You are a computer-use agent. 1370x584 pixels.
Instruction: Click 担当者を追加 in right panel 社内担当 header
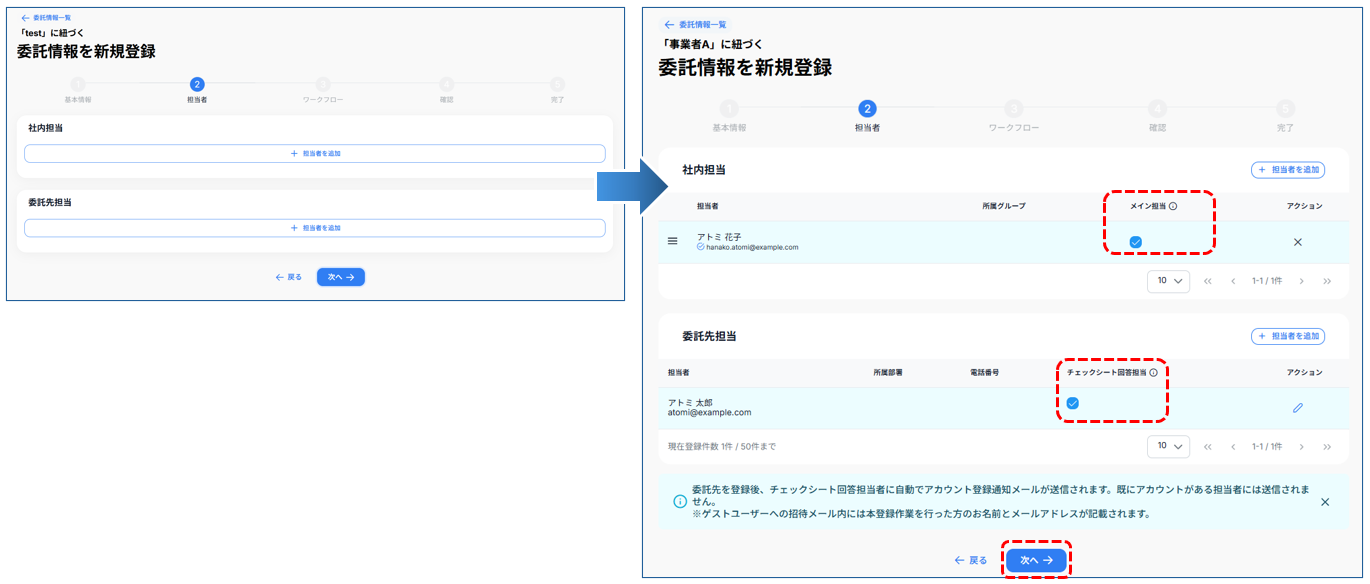tap(1287, 170)
